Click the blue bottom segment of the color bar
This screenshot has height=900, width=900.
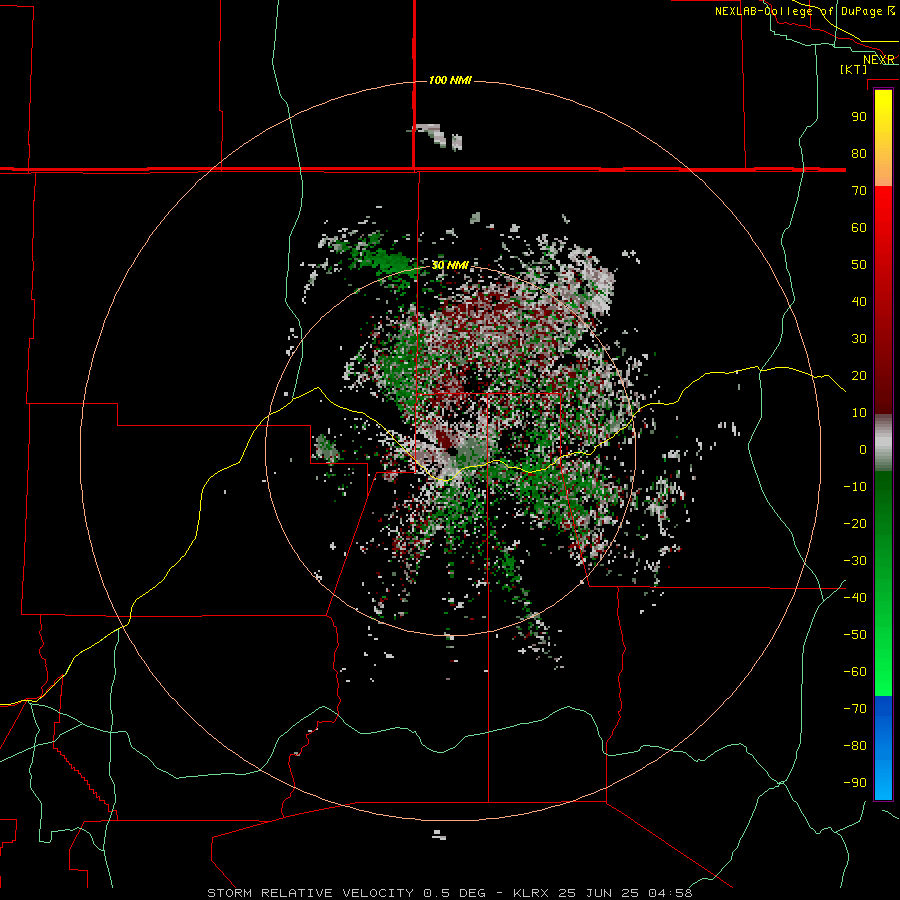pyautogui.click(x=883, y=748)
